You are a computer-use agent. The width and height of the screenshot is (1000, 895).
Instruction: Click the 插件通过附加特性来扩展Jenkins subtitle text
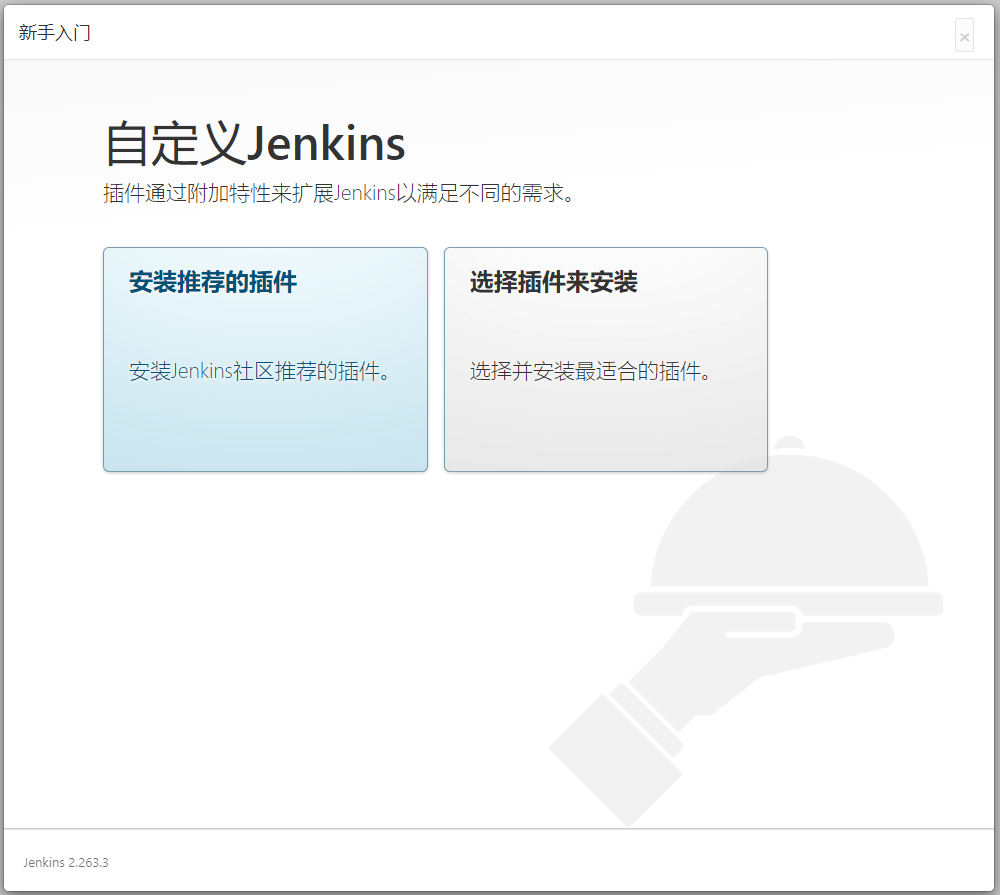[339, 193]
